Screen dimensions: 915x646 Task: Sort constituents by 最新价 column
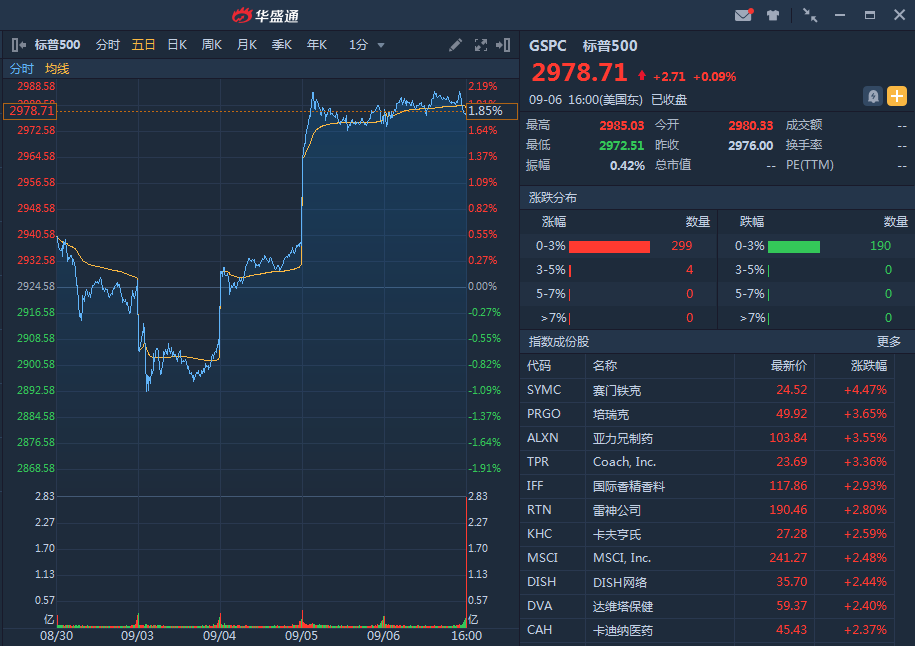788,366
